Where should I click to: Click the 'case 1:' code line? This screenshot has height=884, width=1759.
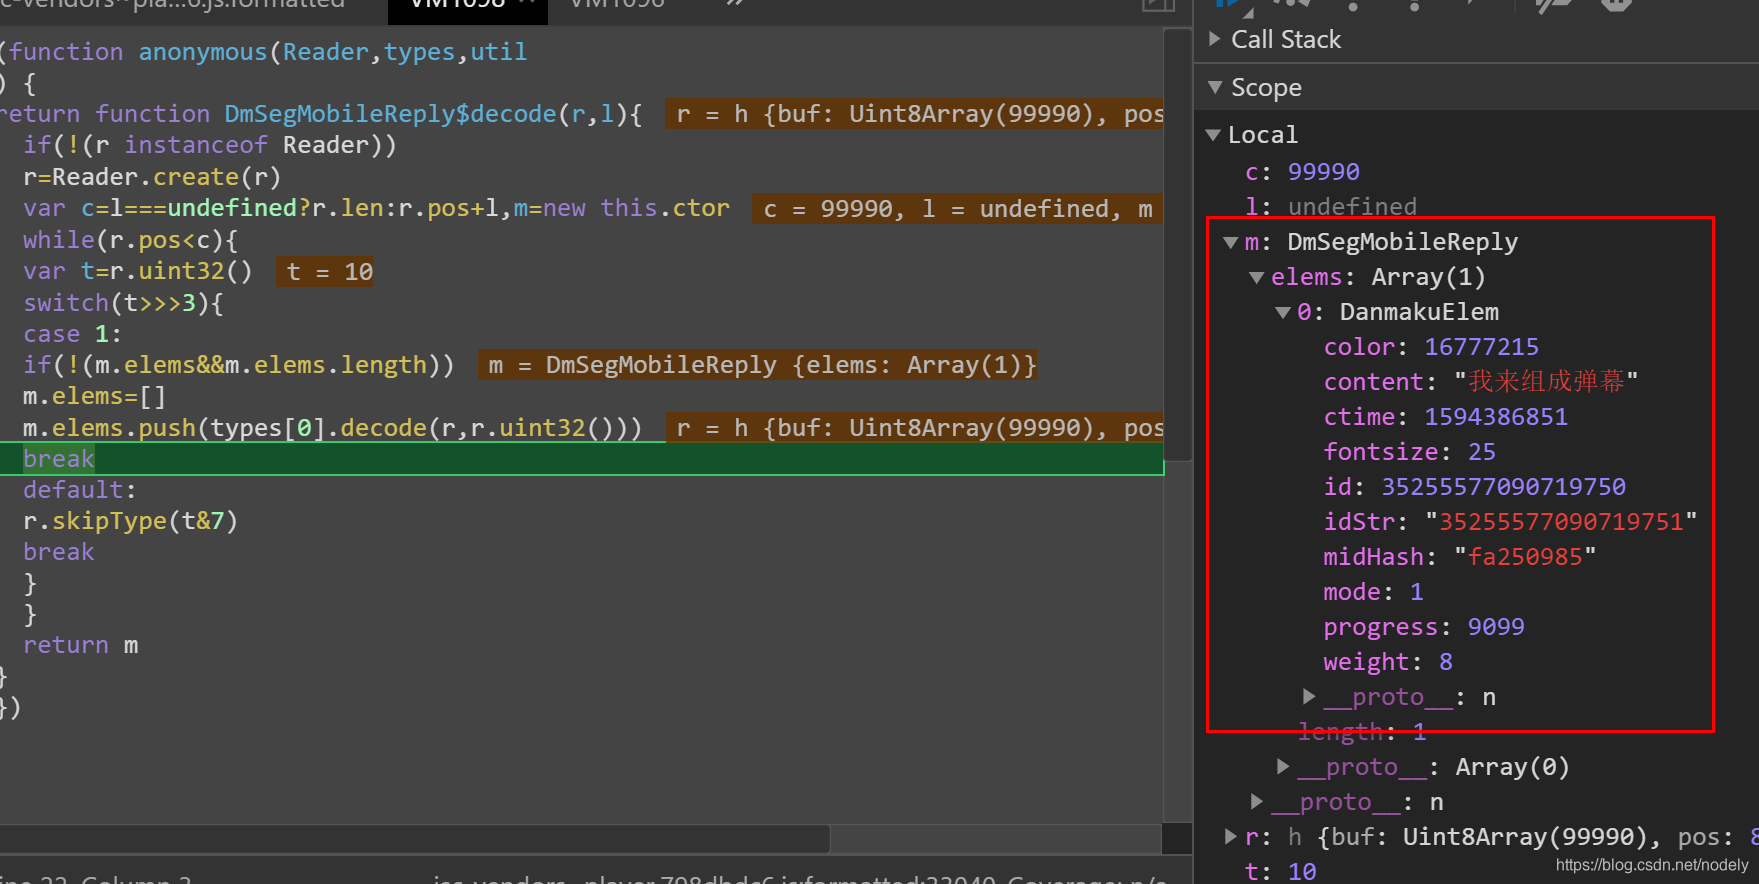tap(72, 334)
